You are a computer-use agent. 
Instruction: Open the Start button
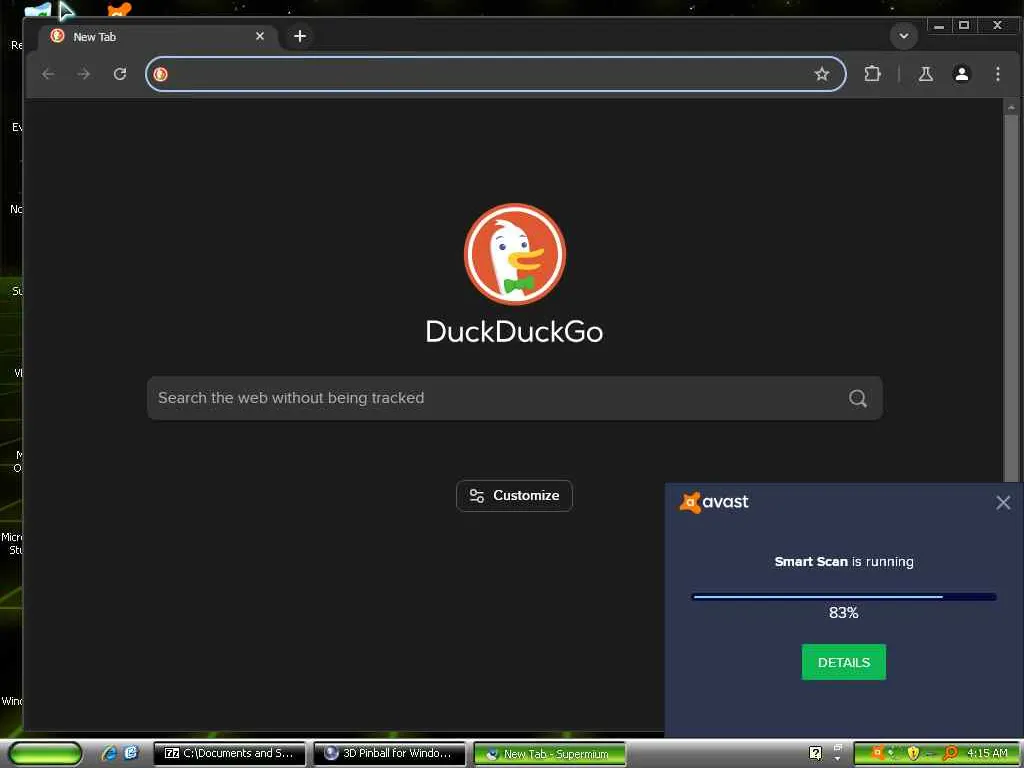tap(45, 754)
